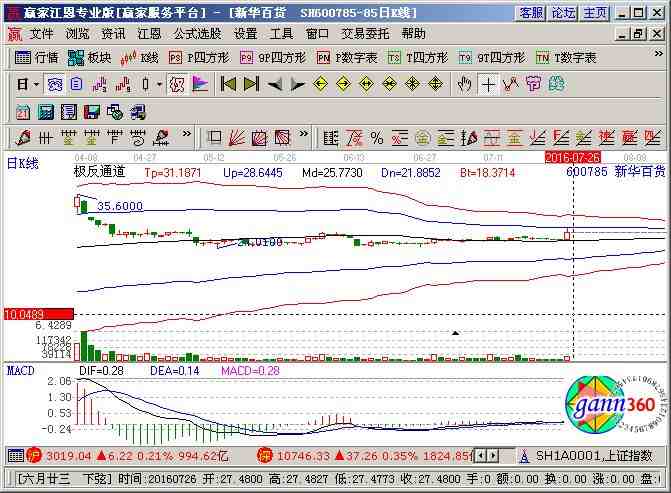Open the 资讯 menu
Image resolution: width=671 pixels, height=493 pixels.
[113, 33]
